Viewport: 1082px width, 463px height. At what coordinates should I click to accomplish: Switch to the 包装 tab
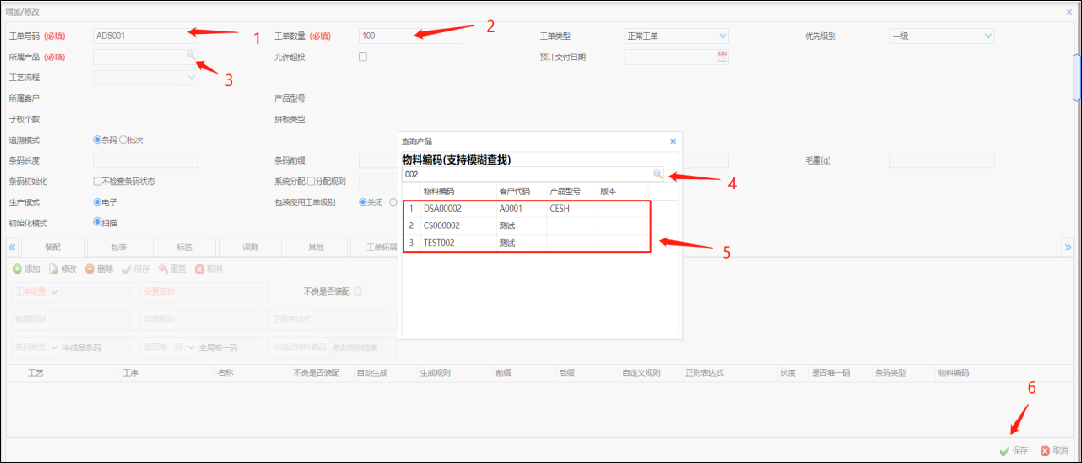click(x=120, y=246)
